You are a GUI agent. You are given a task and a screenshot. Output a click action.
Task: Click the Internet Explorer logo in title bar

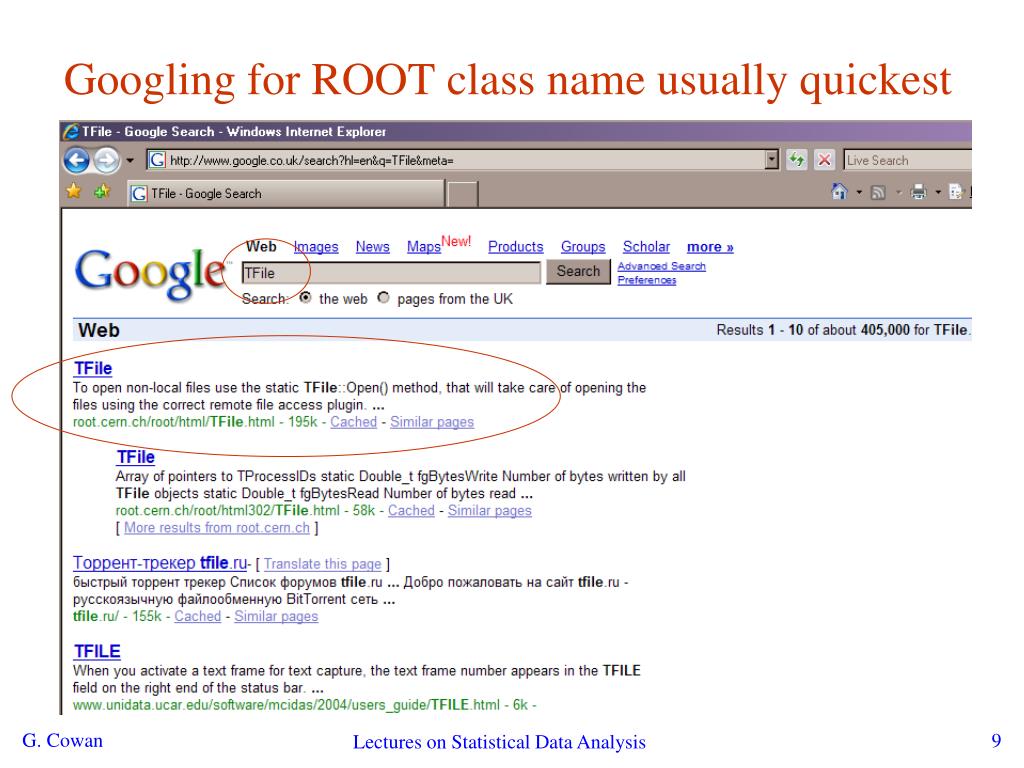(71, 131)
